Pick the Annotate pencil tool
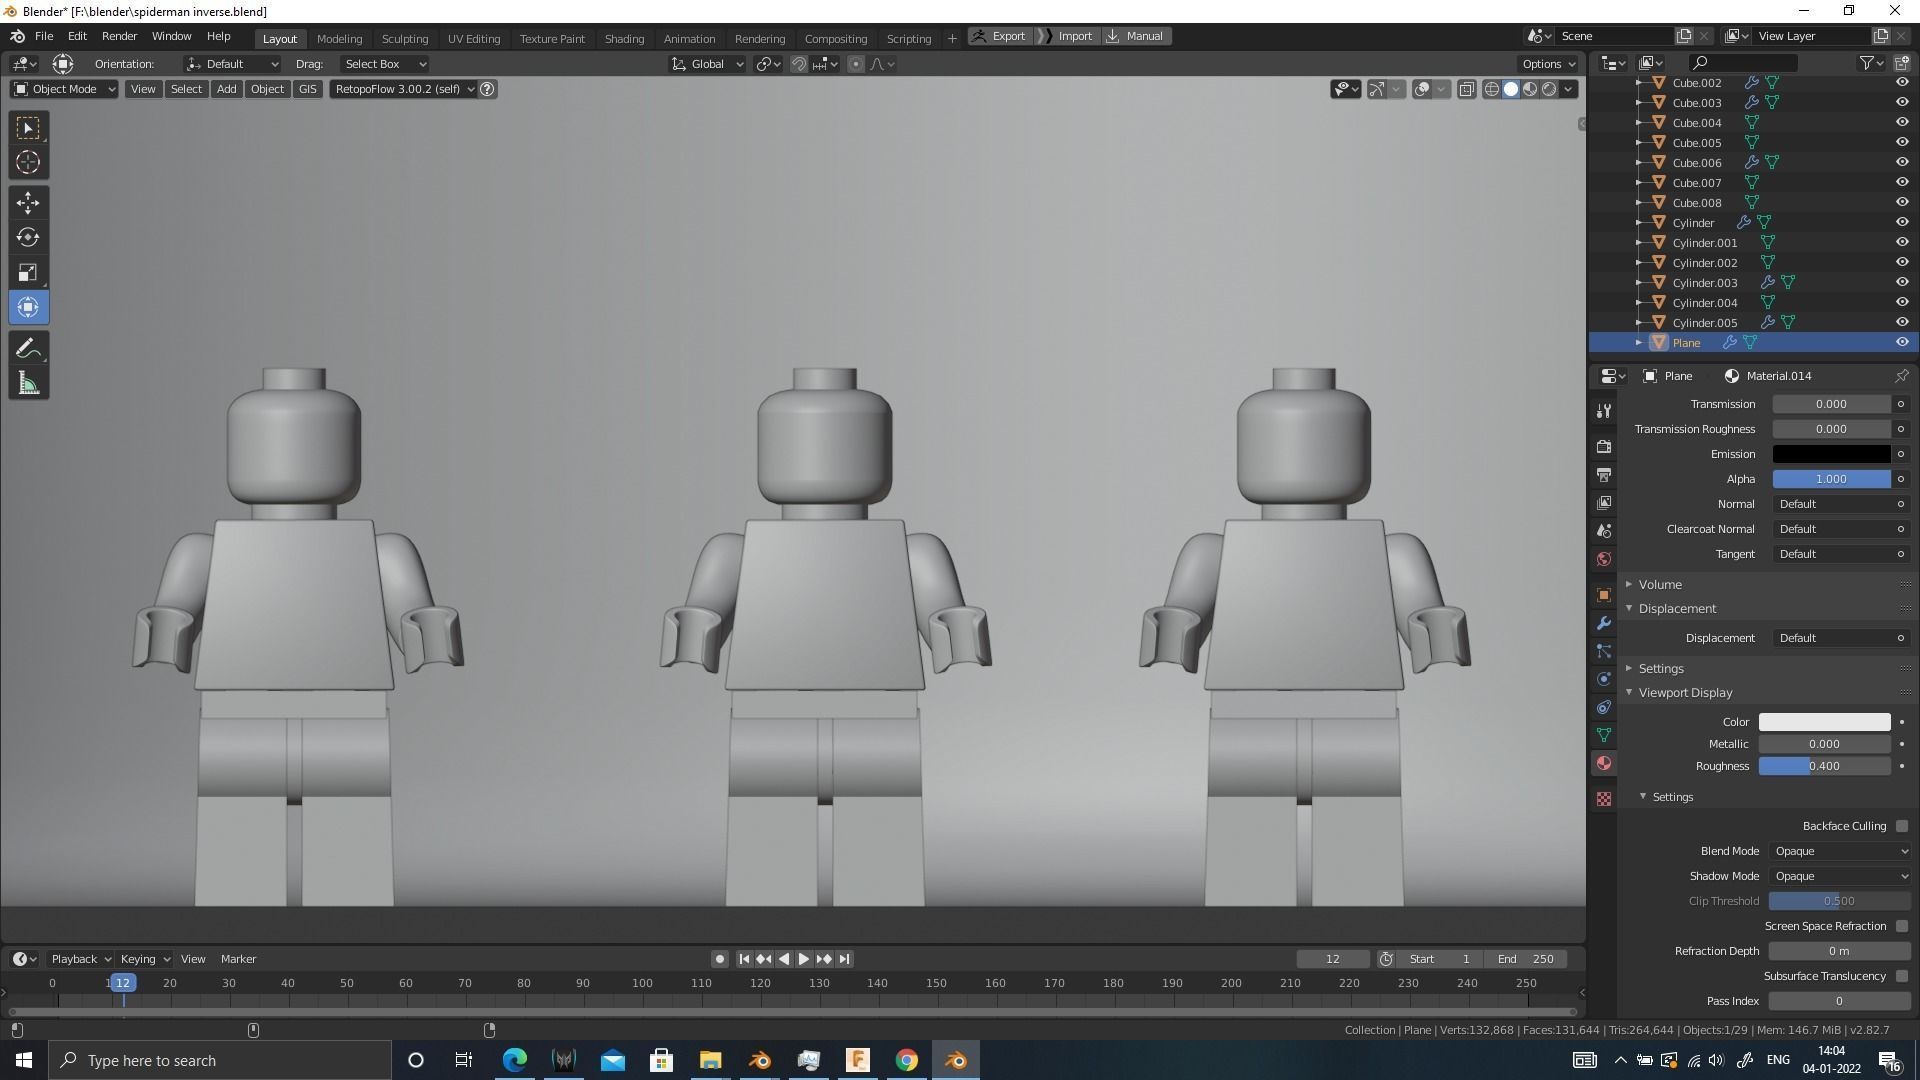 click(x=28, y=349)
